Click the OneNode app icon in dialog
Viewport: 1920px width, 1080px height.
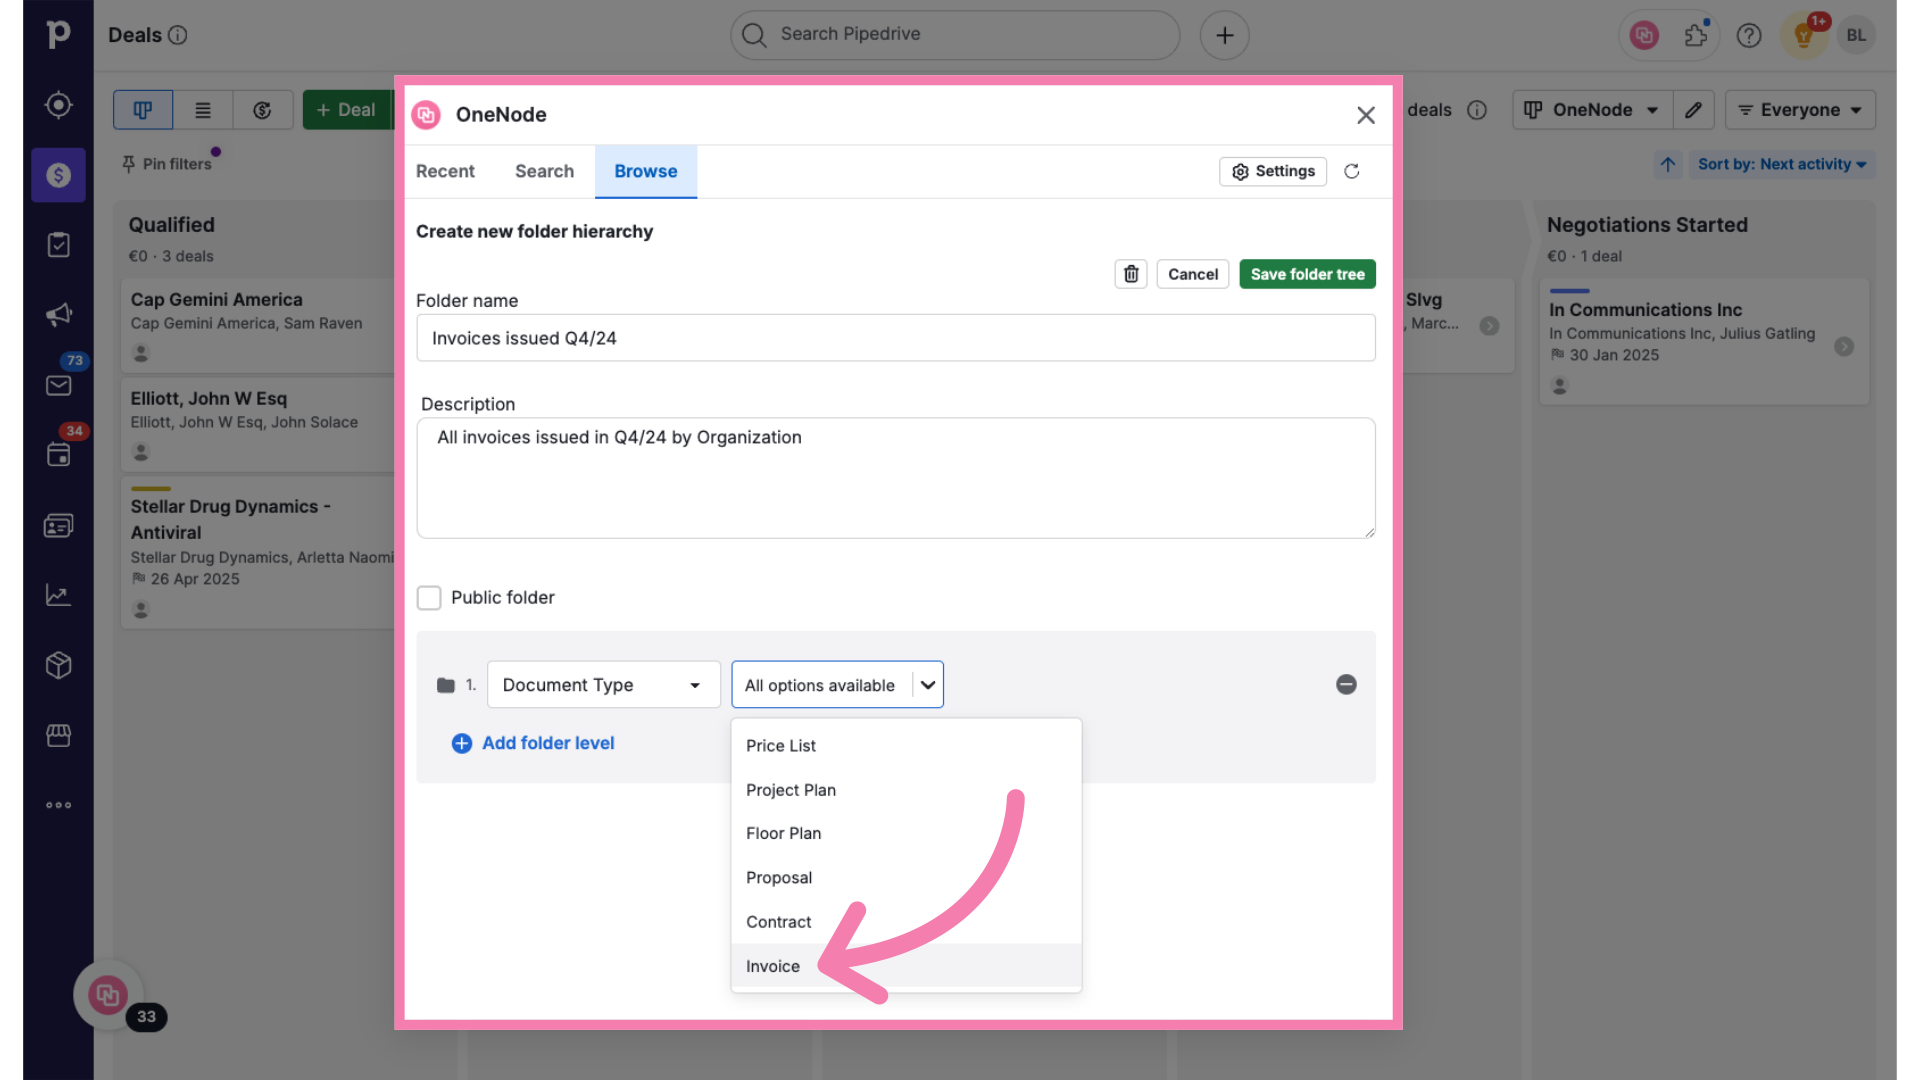(425, 115)
